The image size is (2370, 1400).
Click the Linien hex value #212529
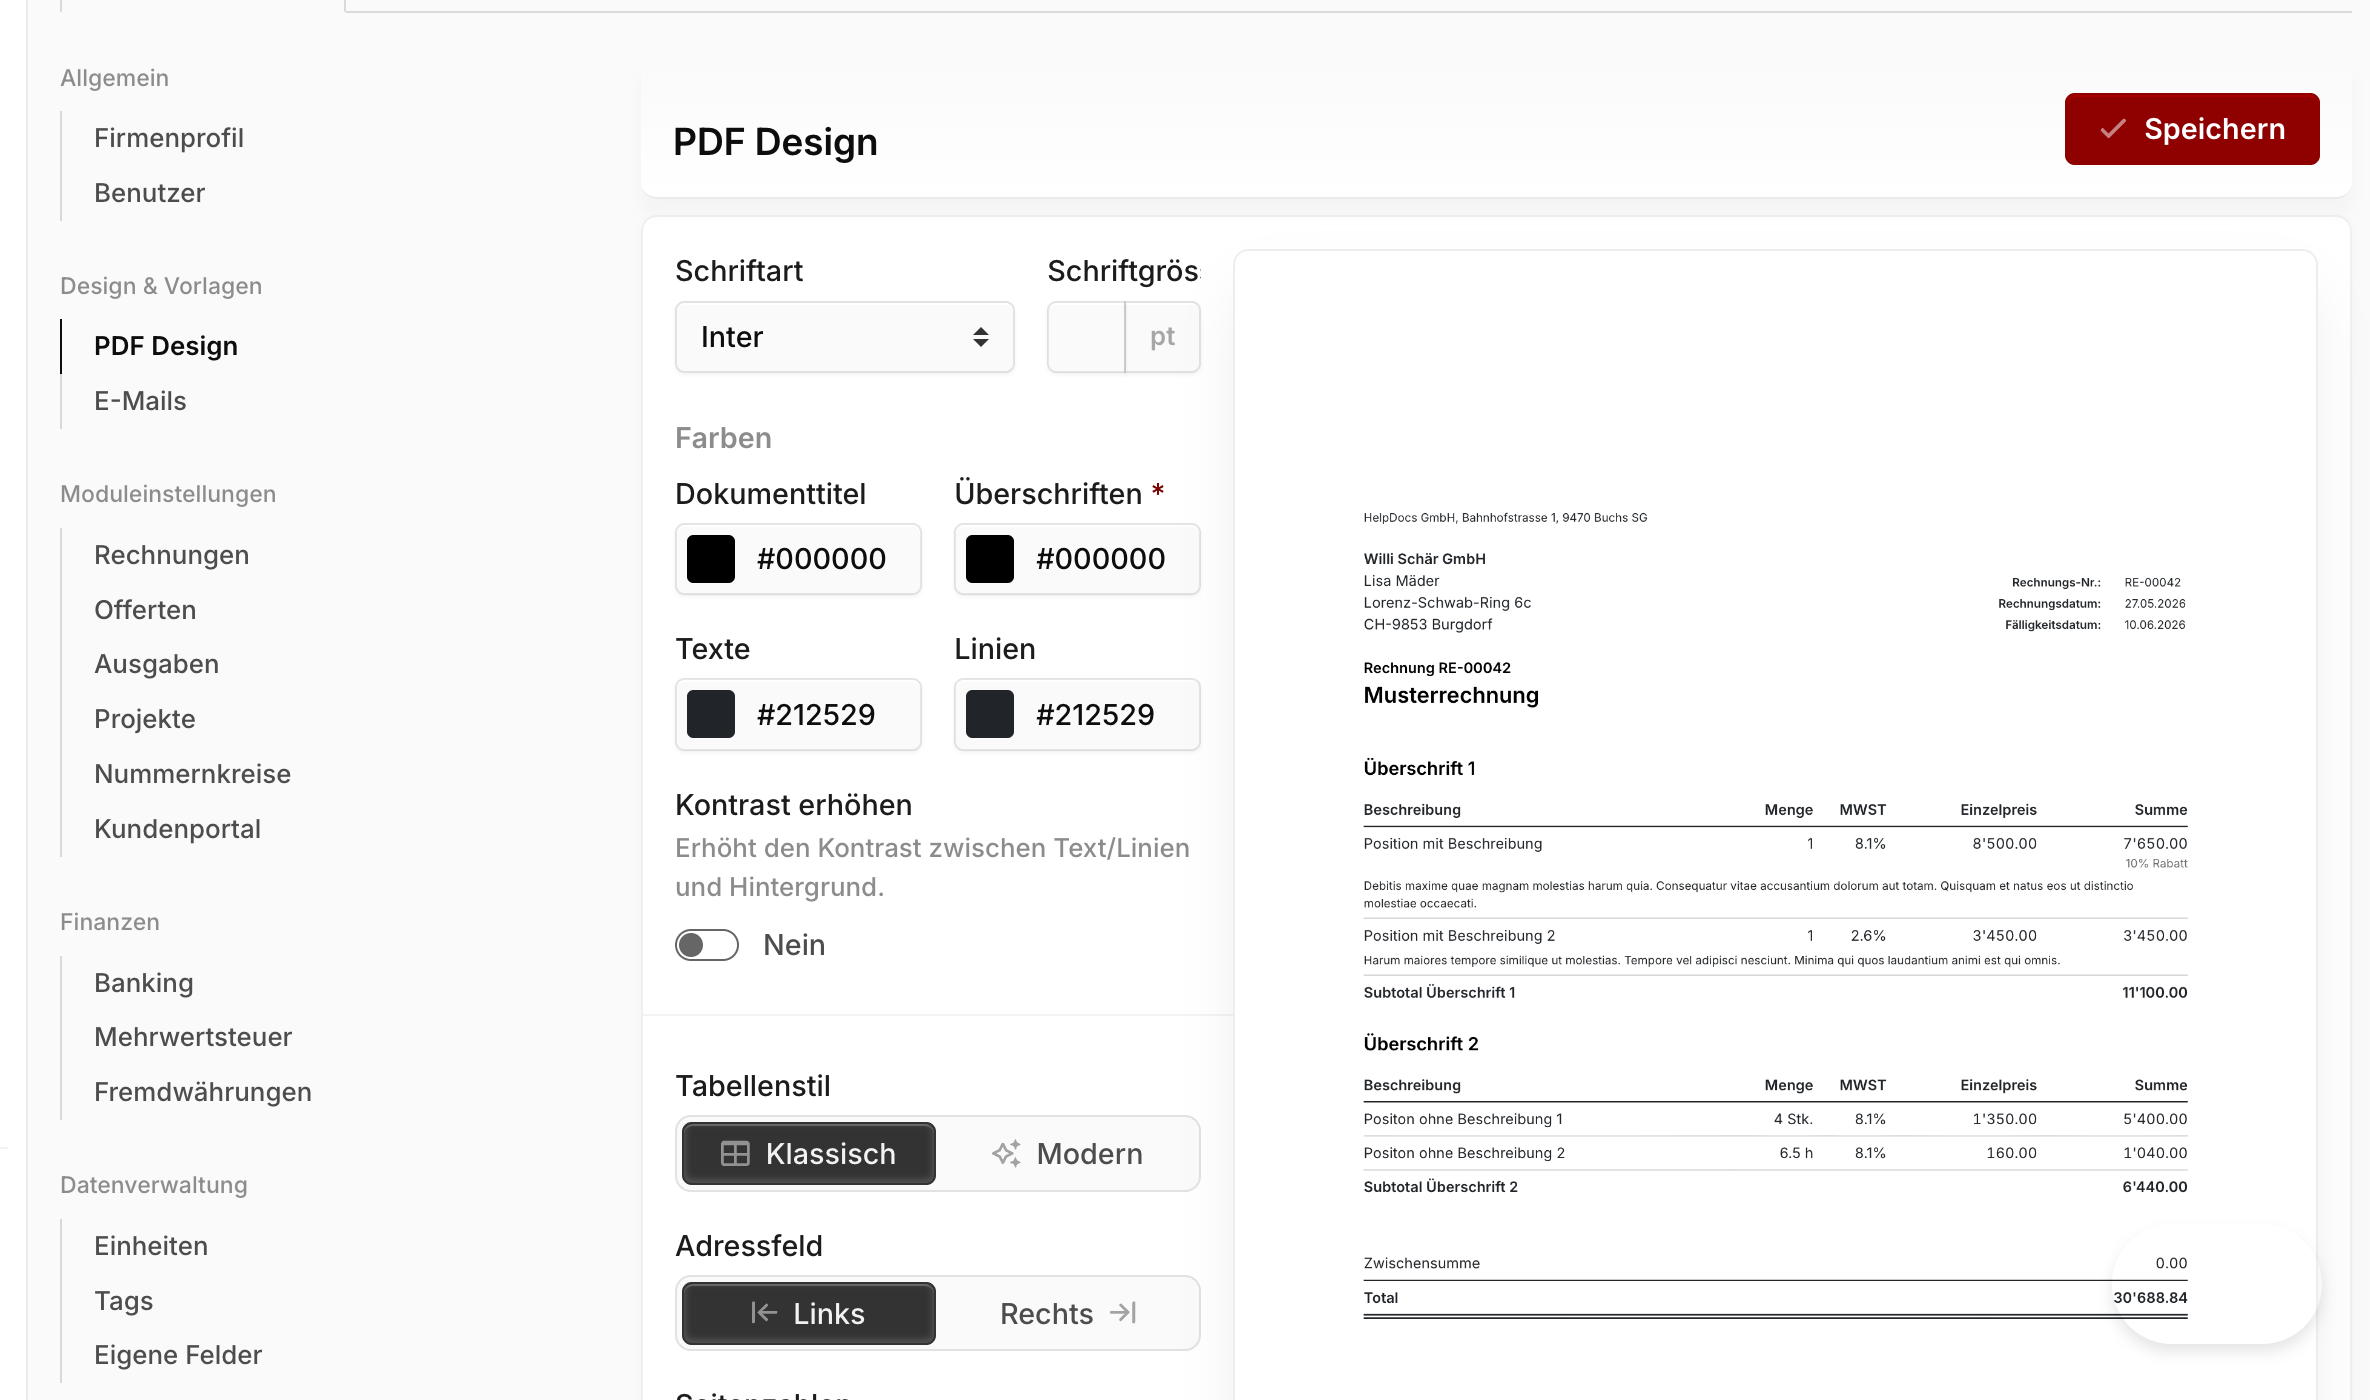point(1095,714)
